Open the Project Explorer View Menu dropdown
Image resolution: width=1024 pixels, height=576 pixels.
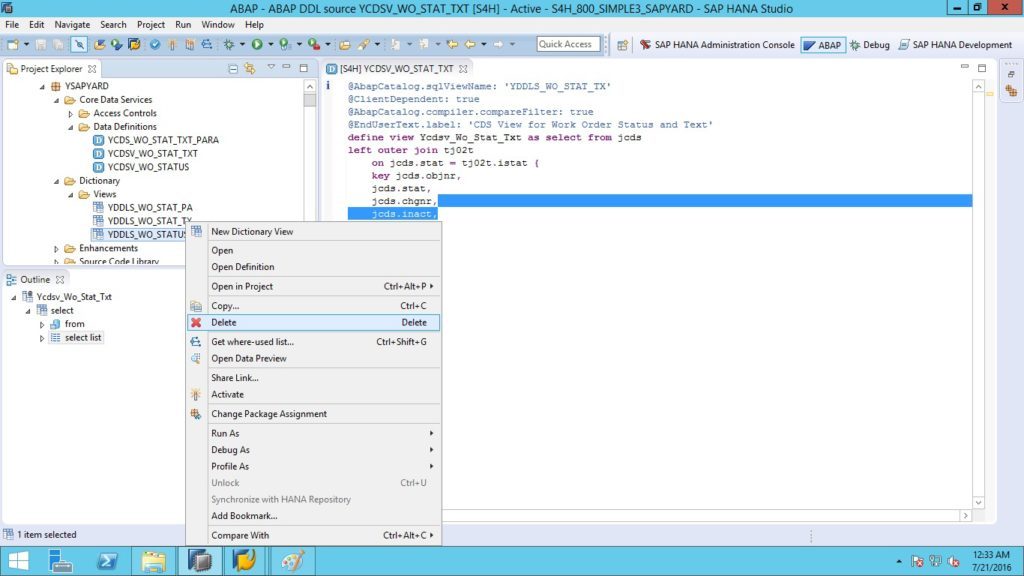(x=271, y=68)
